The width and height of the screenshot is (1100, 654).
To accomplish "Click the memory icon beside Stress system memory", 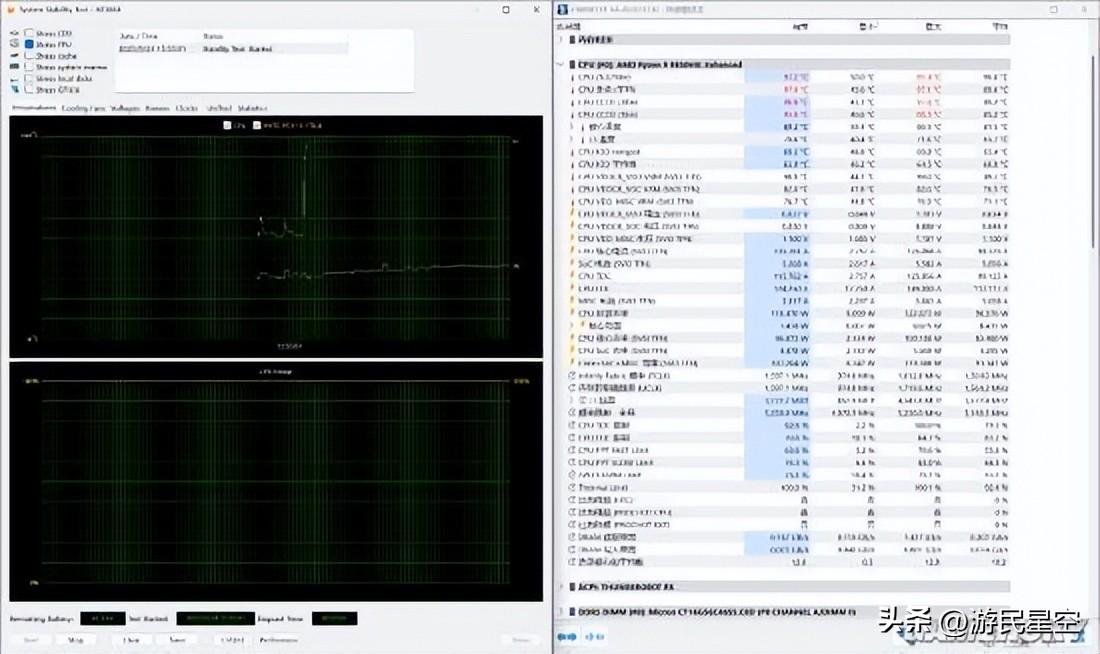I will (x=14, y=67).
